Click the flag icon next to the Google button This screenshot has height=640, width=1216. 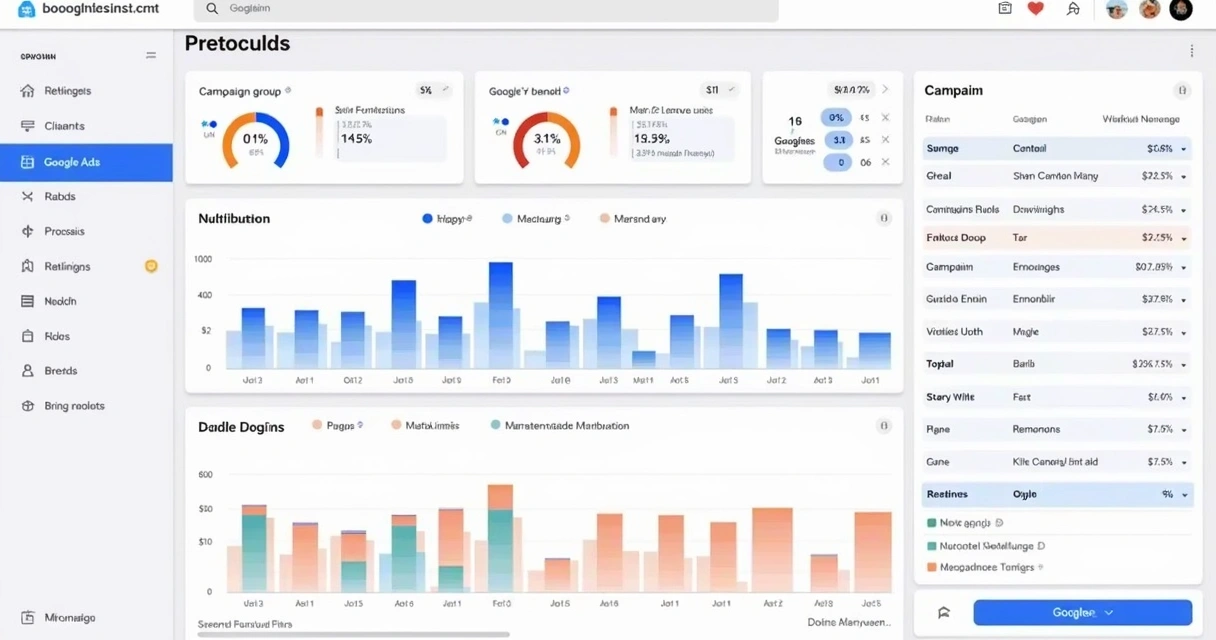[x=942, y=612]
